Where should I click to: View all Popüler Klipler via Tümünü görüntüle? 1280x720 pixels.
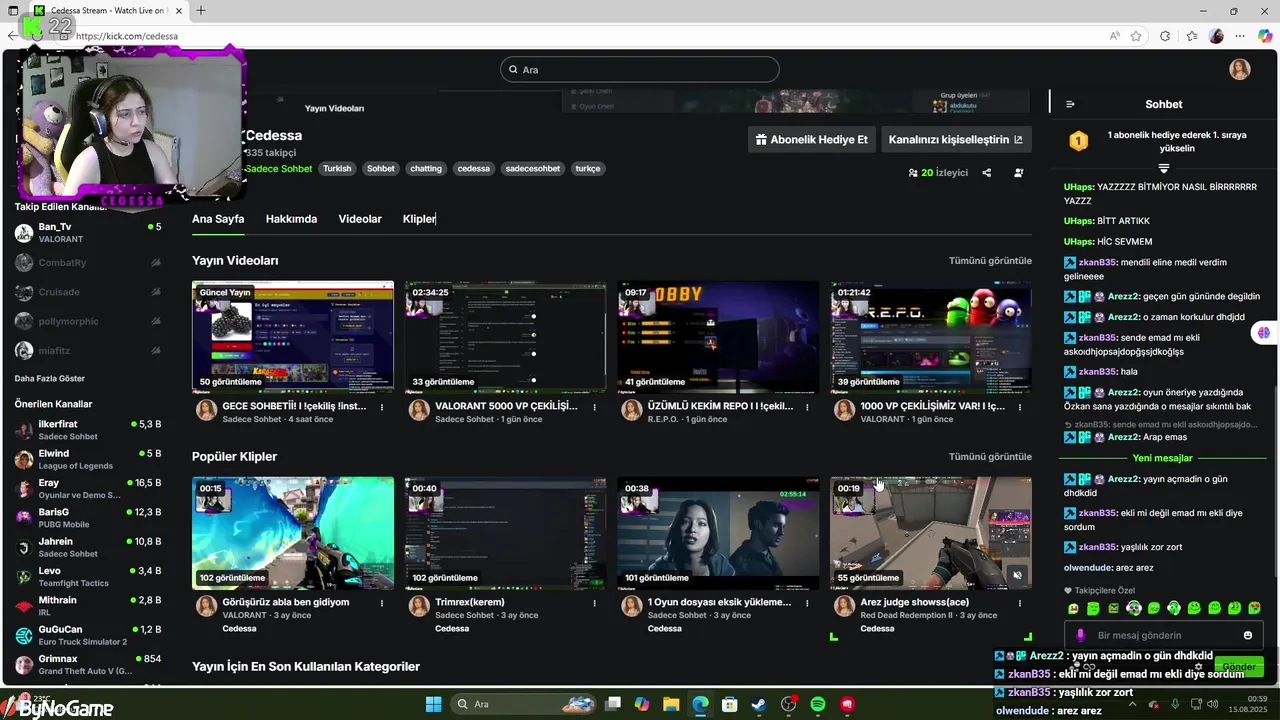[990, 457]
